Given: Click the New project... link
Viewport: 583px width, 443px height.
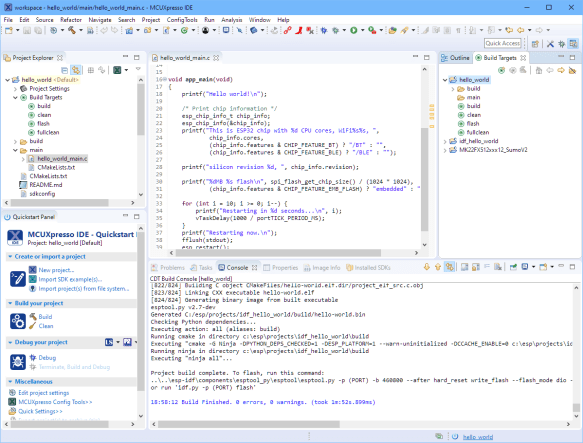Looking at the screenshot, I should [56, 270].
